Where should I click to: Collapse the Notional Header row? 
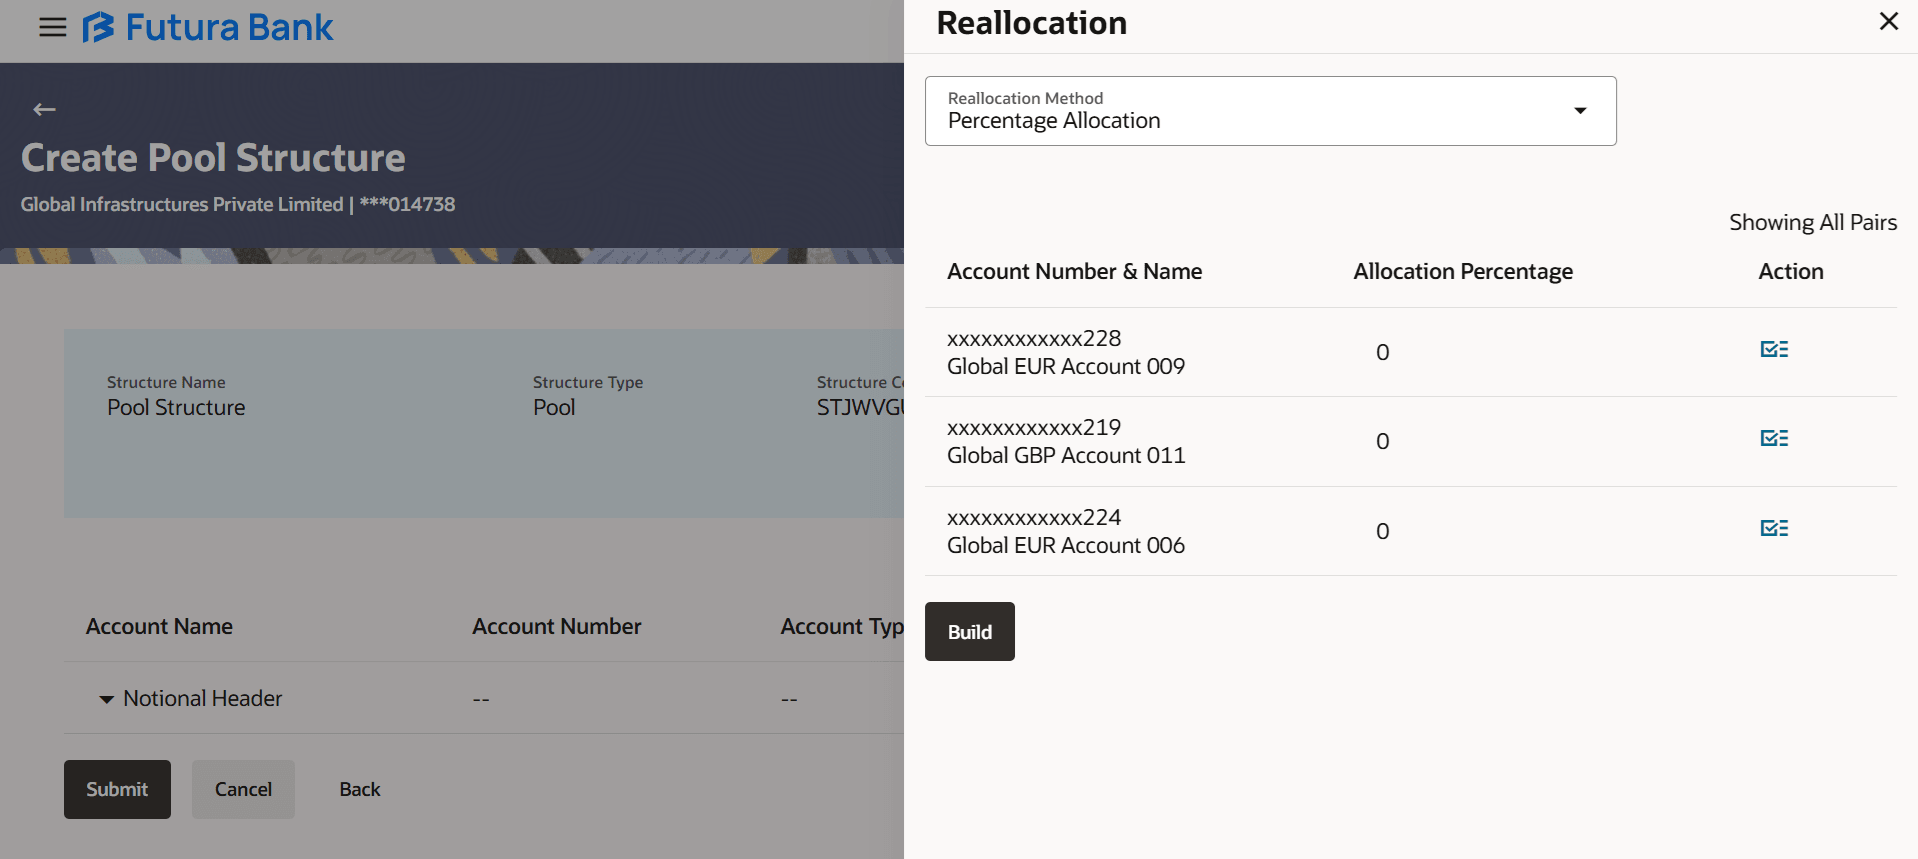click(106, 699)
